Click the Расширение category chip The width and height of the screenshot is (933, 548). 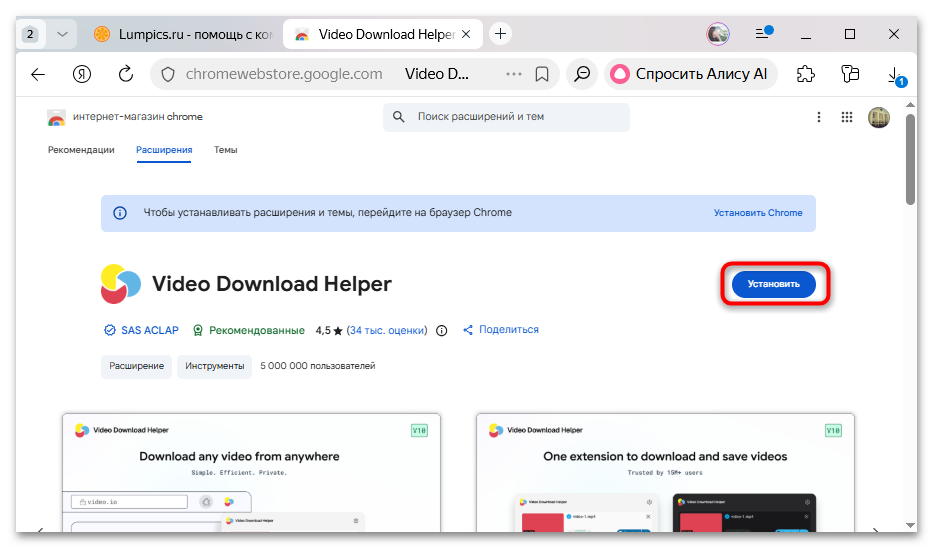pos(136,367)
